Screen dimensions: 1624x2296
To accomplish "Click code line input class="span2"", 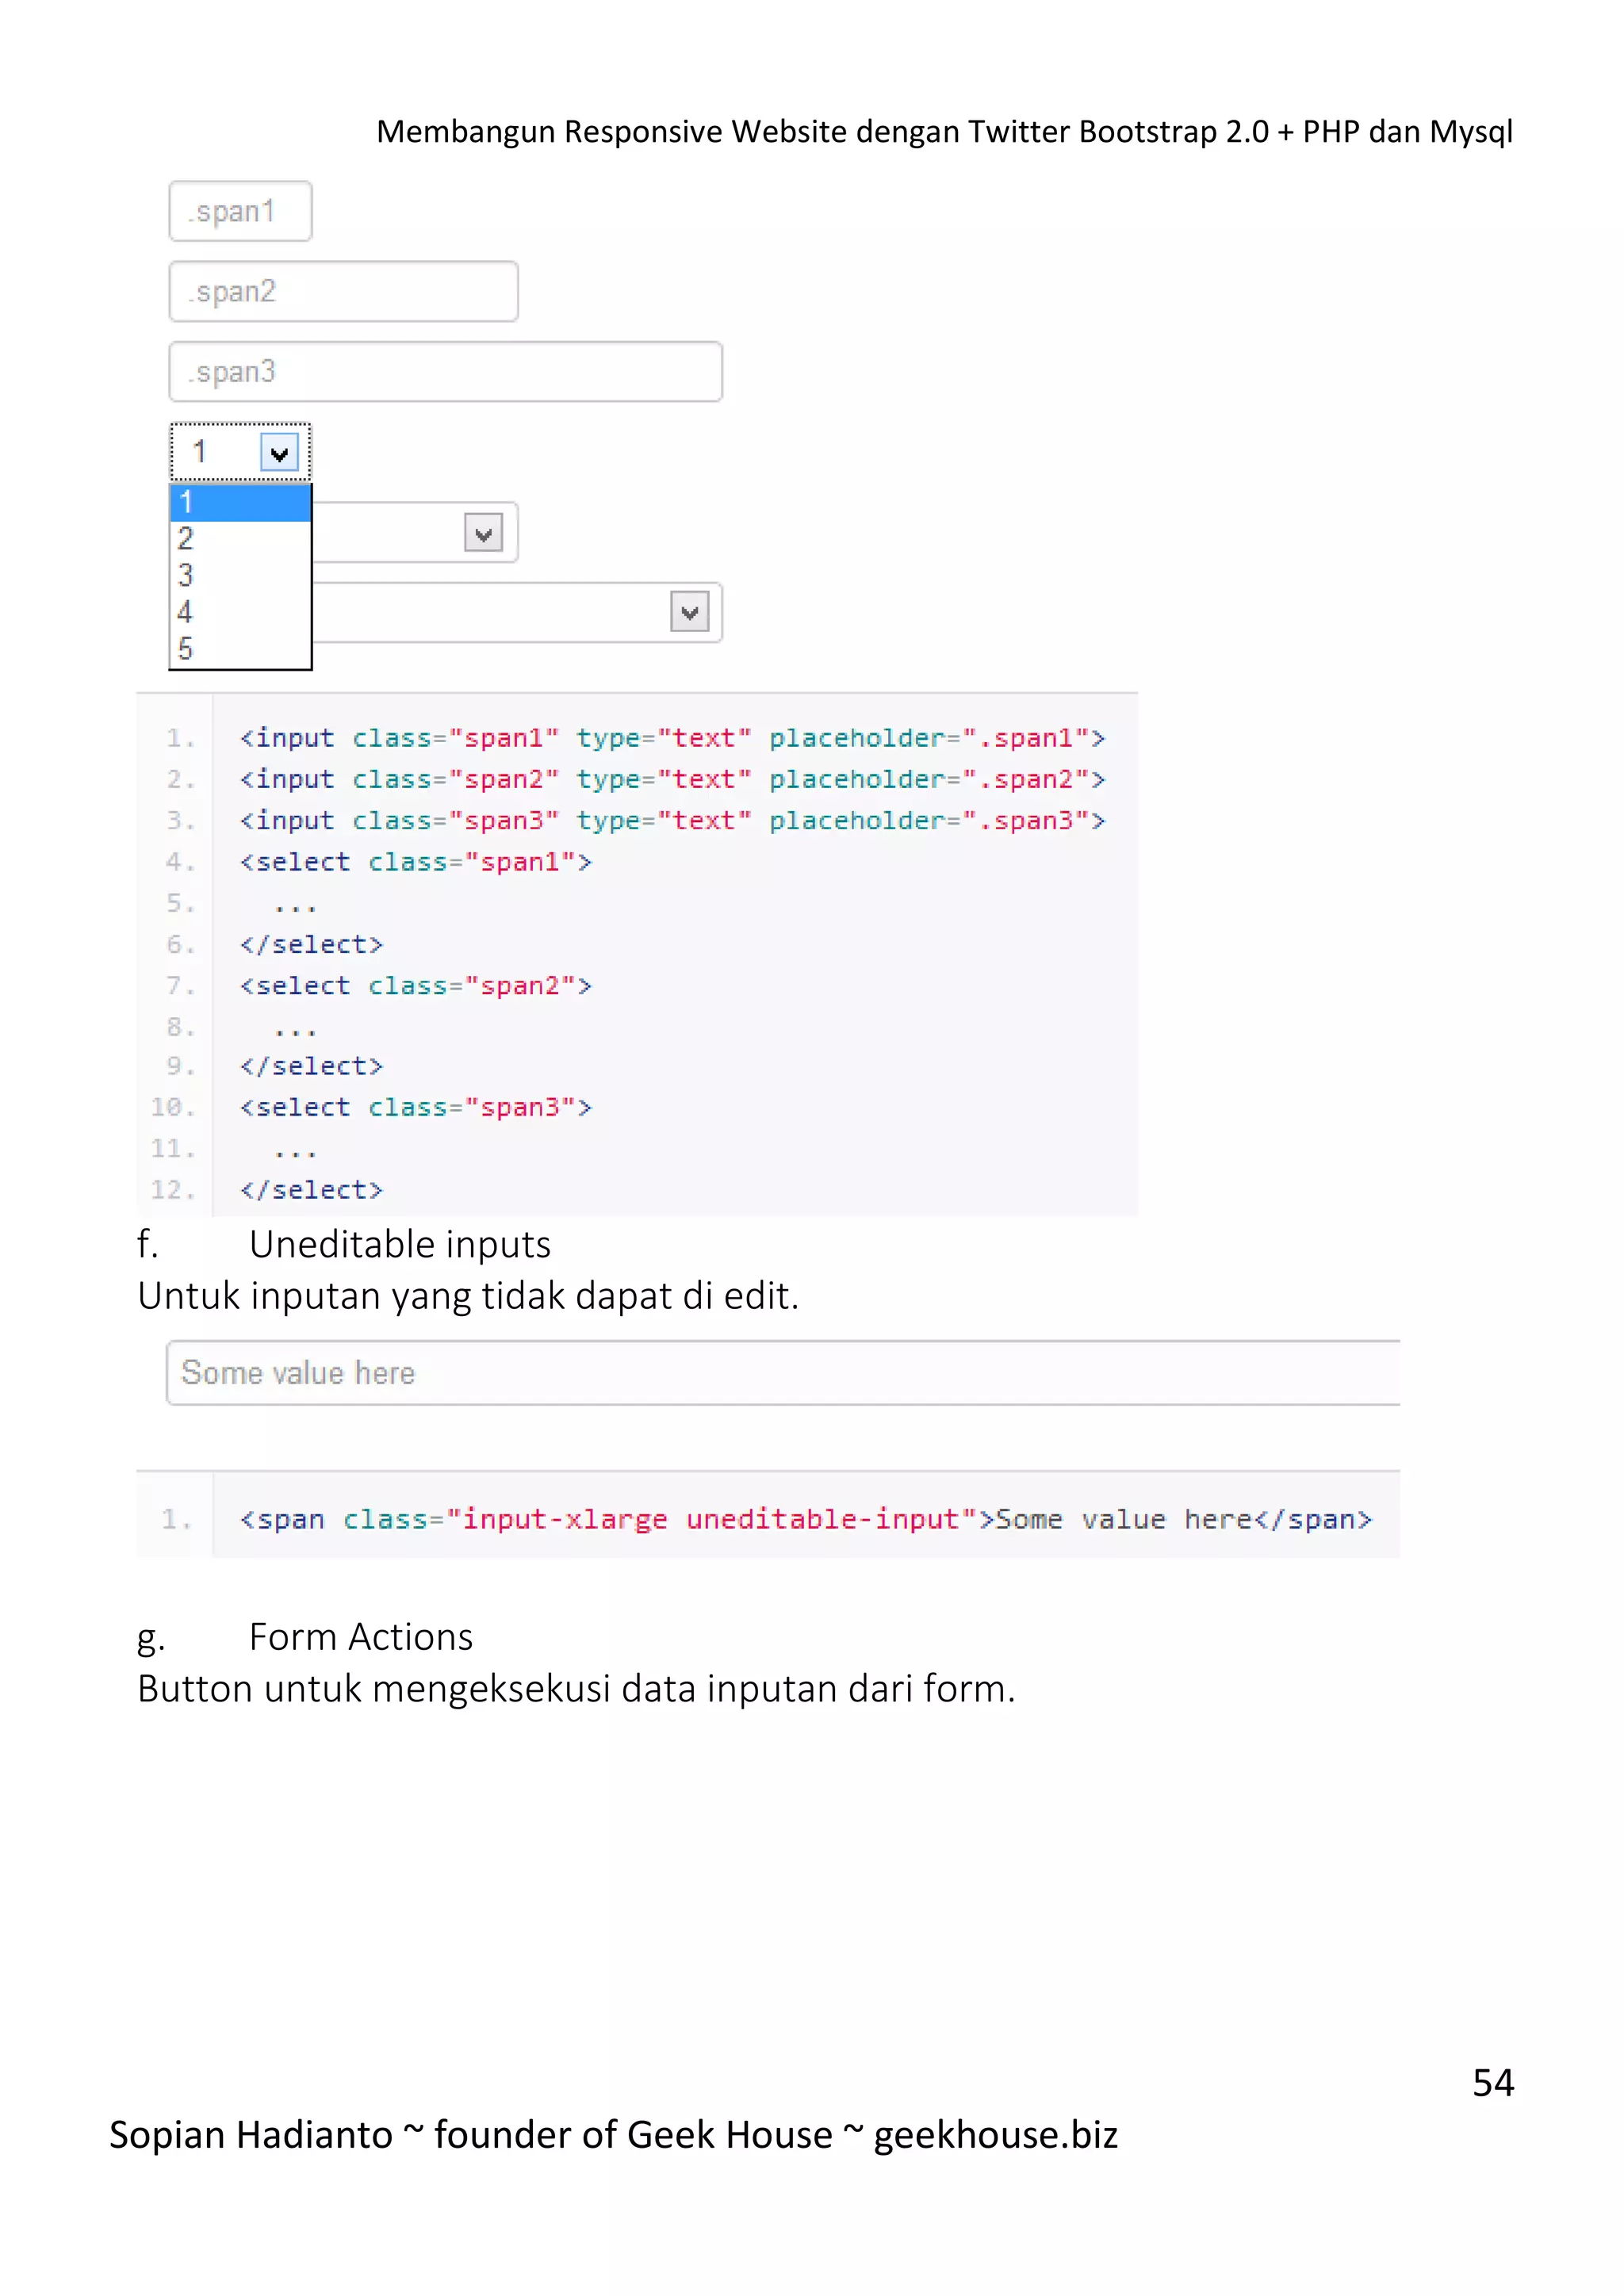I will click(x=672, y=779).
